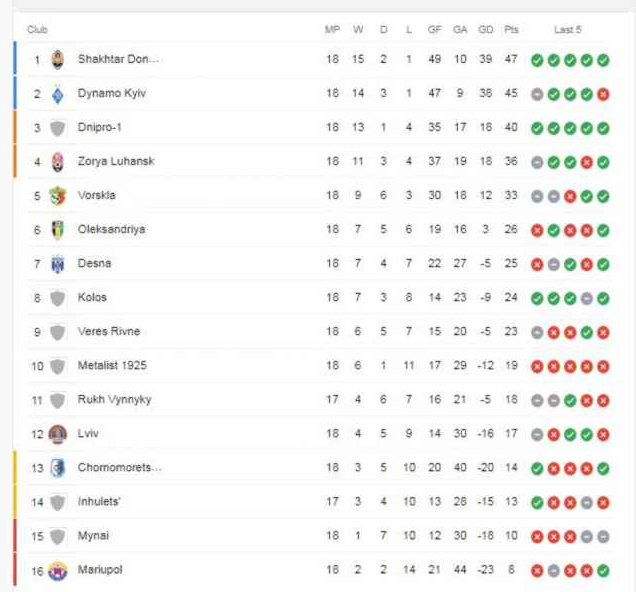The image size is (636, 592).
Task: Click the Zorya Luhansk club crest
Action: click(x=58, y=162)
